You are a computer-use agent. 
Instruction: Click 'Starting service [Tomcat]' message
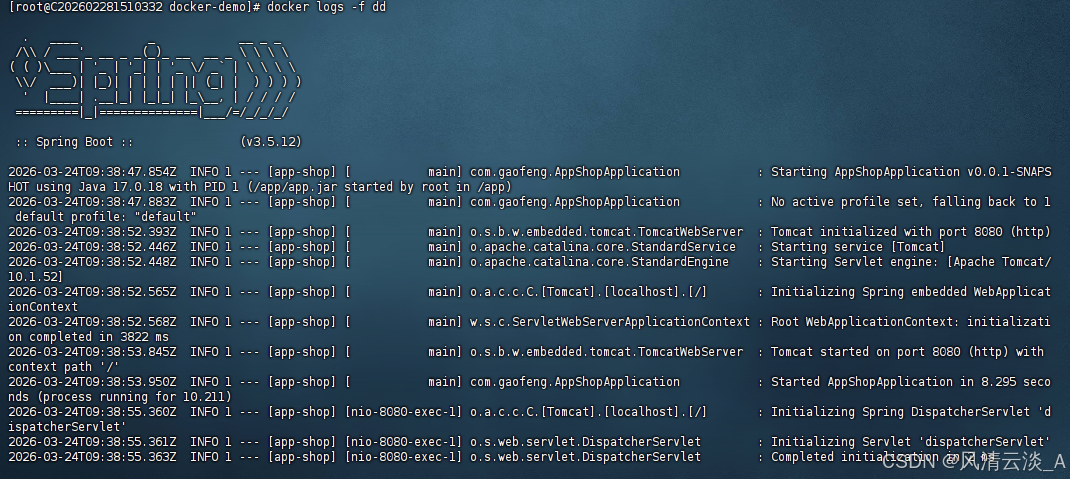(x=858, y=247)
